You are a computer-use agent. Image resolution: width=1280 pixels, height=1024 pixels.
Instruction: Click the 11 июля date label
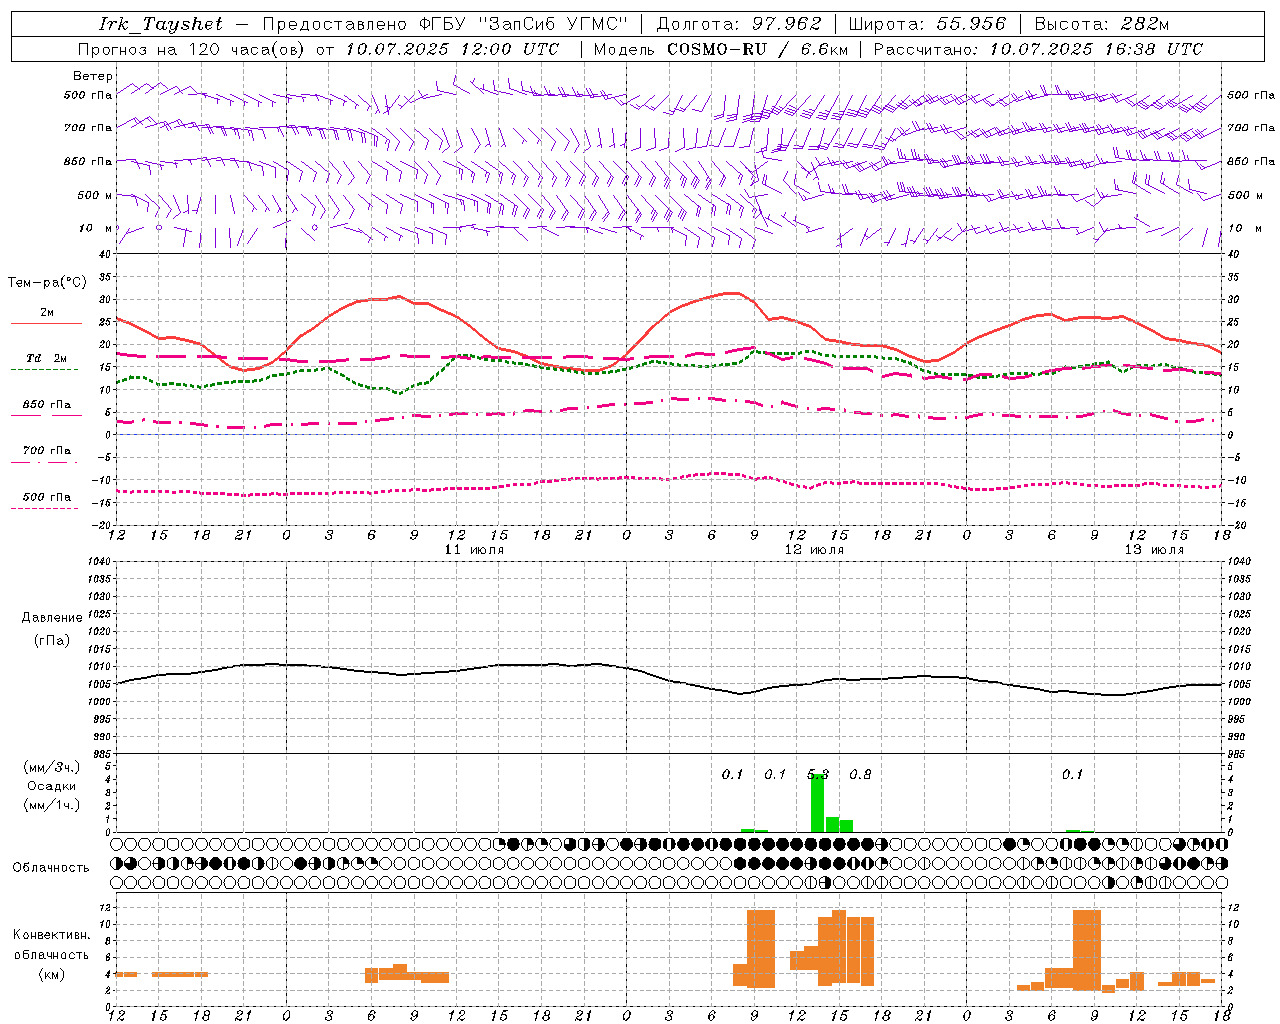[x=474, y=550]
